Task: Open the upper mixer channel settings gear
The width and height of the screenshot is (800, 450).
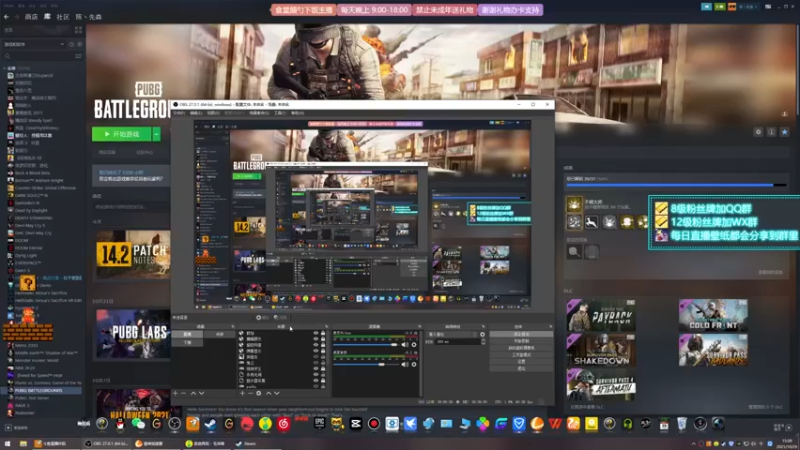Action: click(414, 345)
